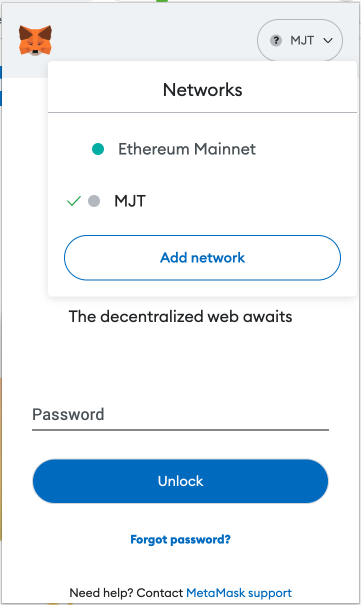Viewport: 361px width, 605px height.
Task: Focus the Password input field
Action: (180, 415)
